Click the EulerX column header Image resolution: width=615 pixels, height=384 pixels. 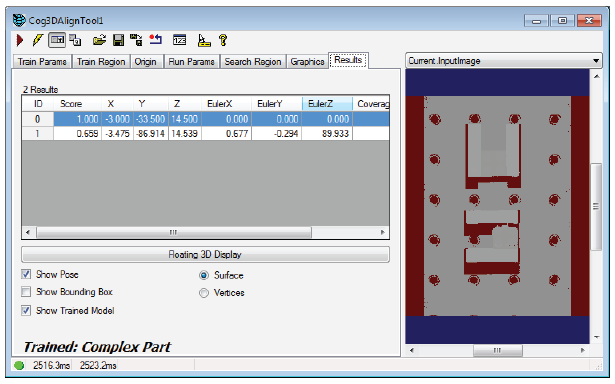226,104
